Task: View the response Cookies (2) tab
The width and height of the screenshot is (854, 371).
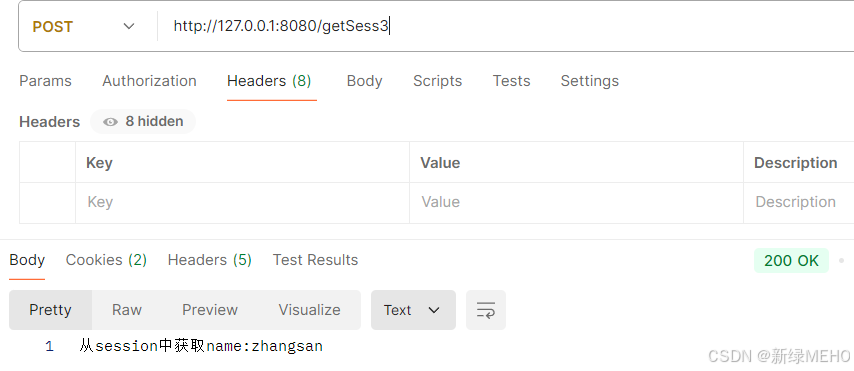Action: coord(106,260)
